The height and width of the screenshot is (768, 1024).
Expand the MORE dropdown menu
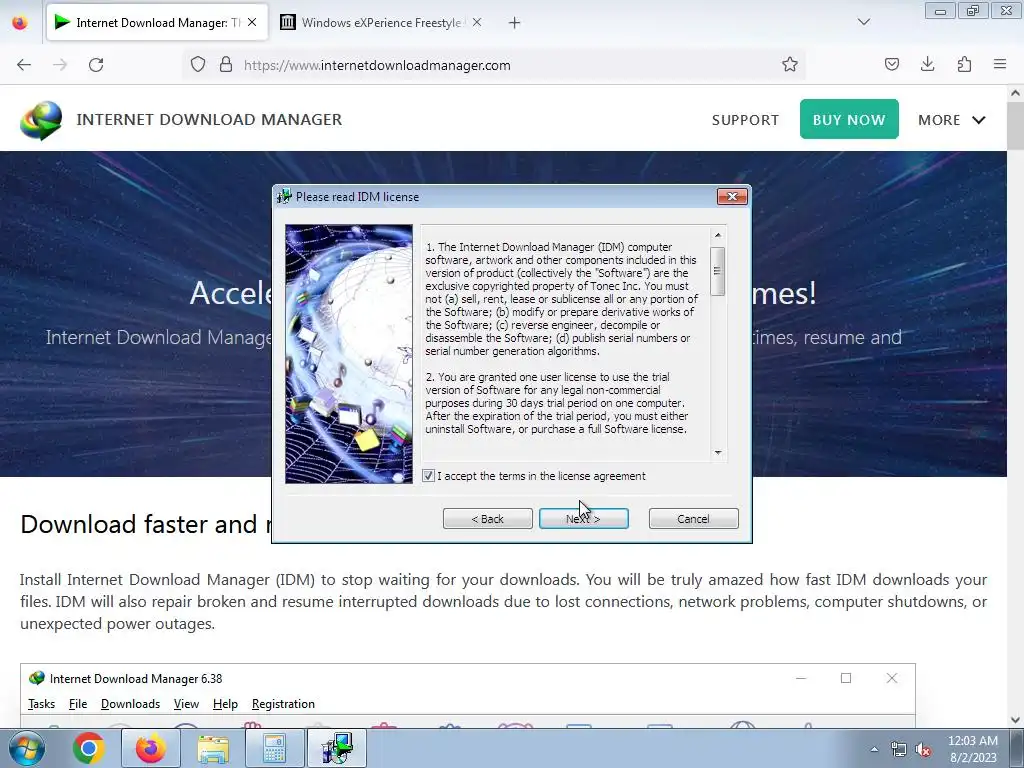952,120
